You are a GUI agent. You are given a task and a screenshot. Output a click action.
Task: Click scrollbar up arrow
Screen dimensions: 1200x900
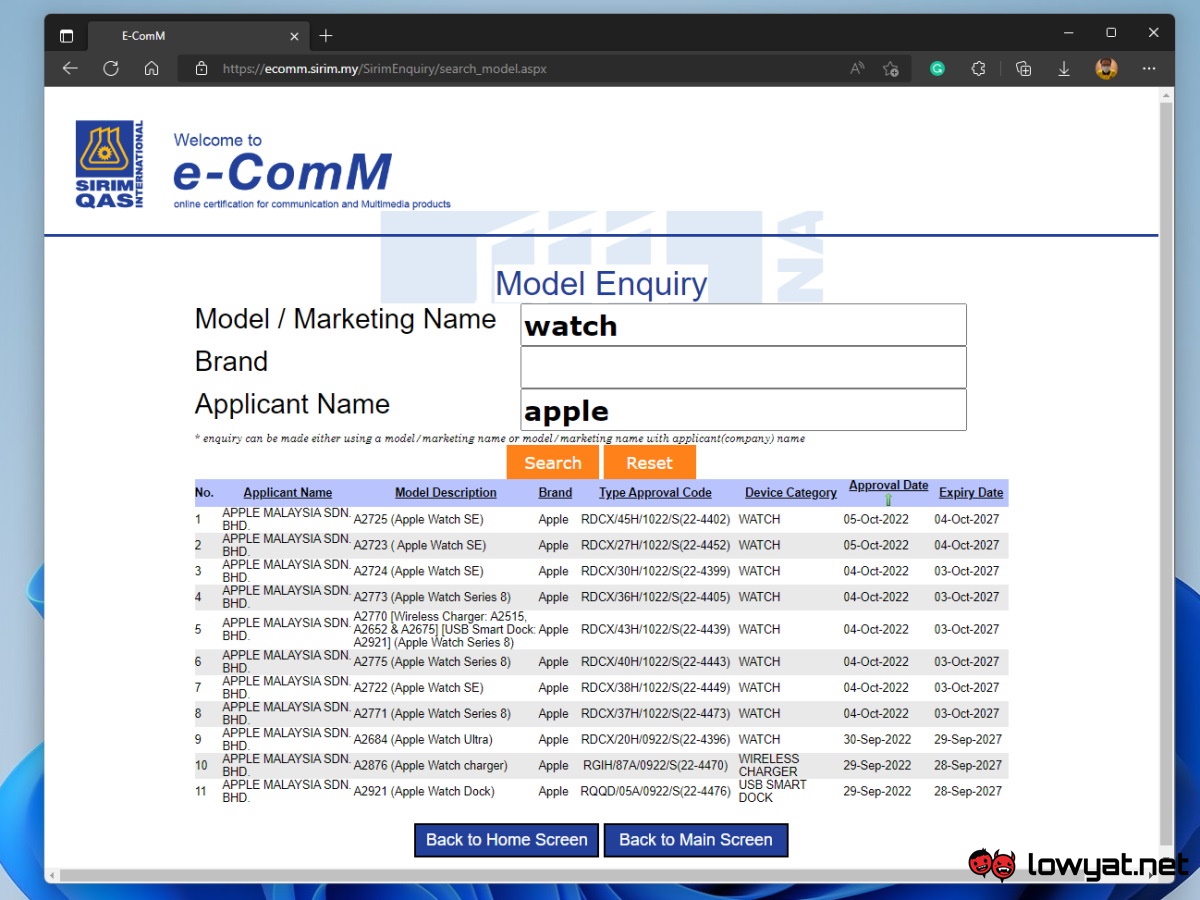[x=1165, y=95]
